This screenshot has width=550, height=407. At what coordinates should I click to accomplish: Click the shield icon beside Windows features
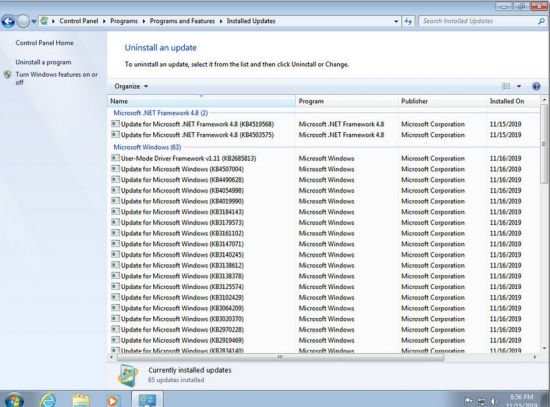pos(7,75)
